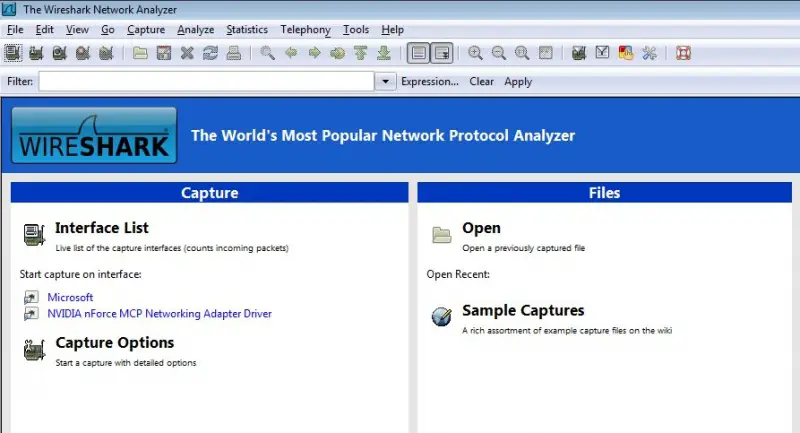Click the icon beside NVIDIA nForce adapter
This screenshot has height=433, width=800.
pyautogui.click(x=31, y=314)
